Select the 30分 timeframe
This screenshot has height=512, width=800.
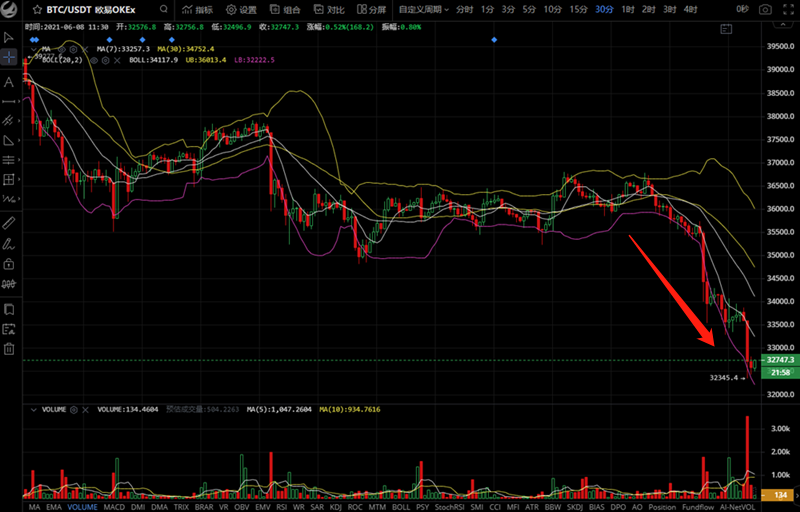[605, 9]
